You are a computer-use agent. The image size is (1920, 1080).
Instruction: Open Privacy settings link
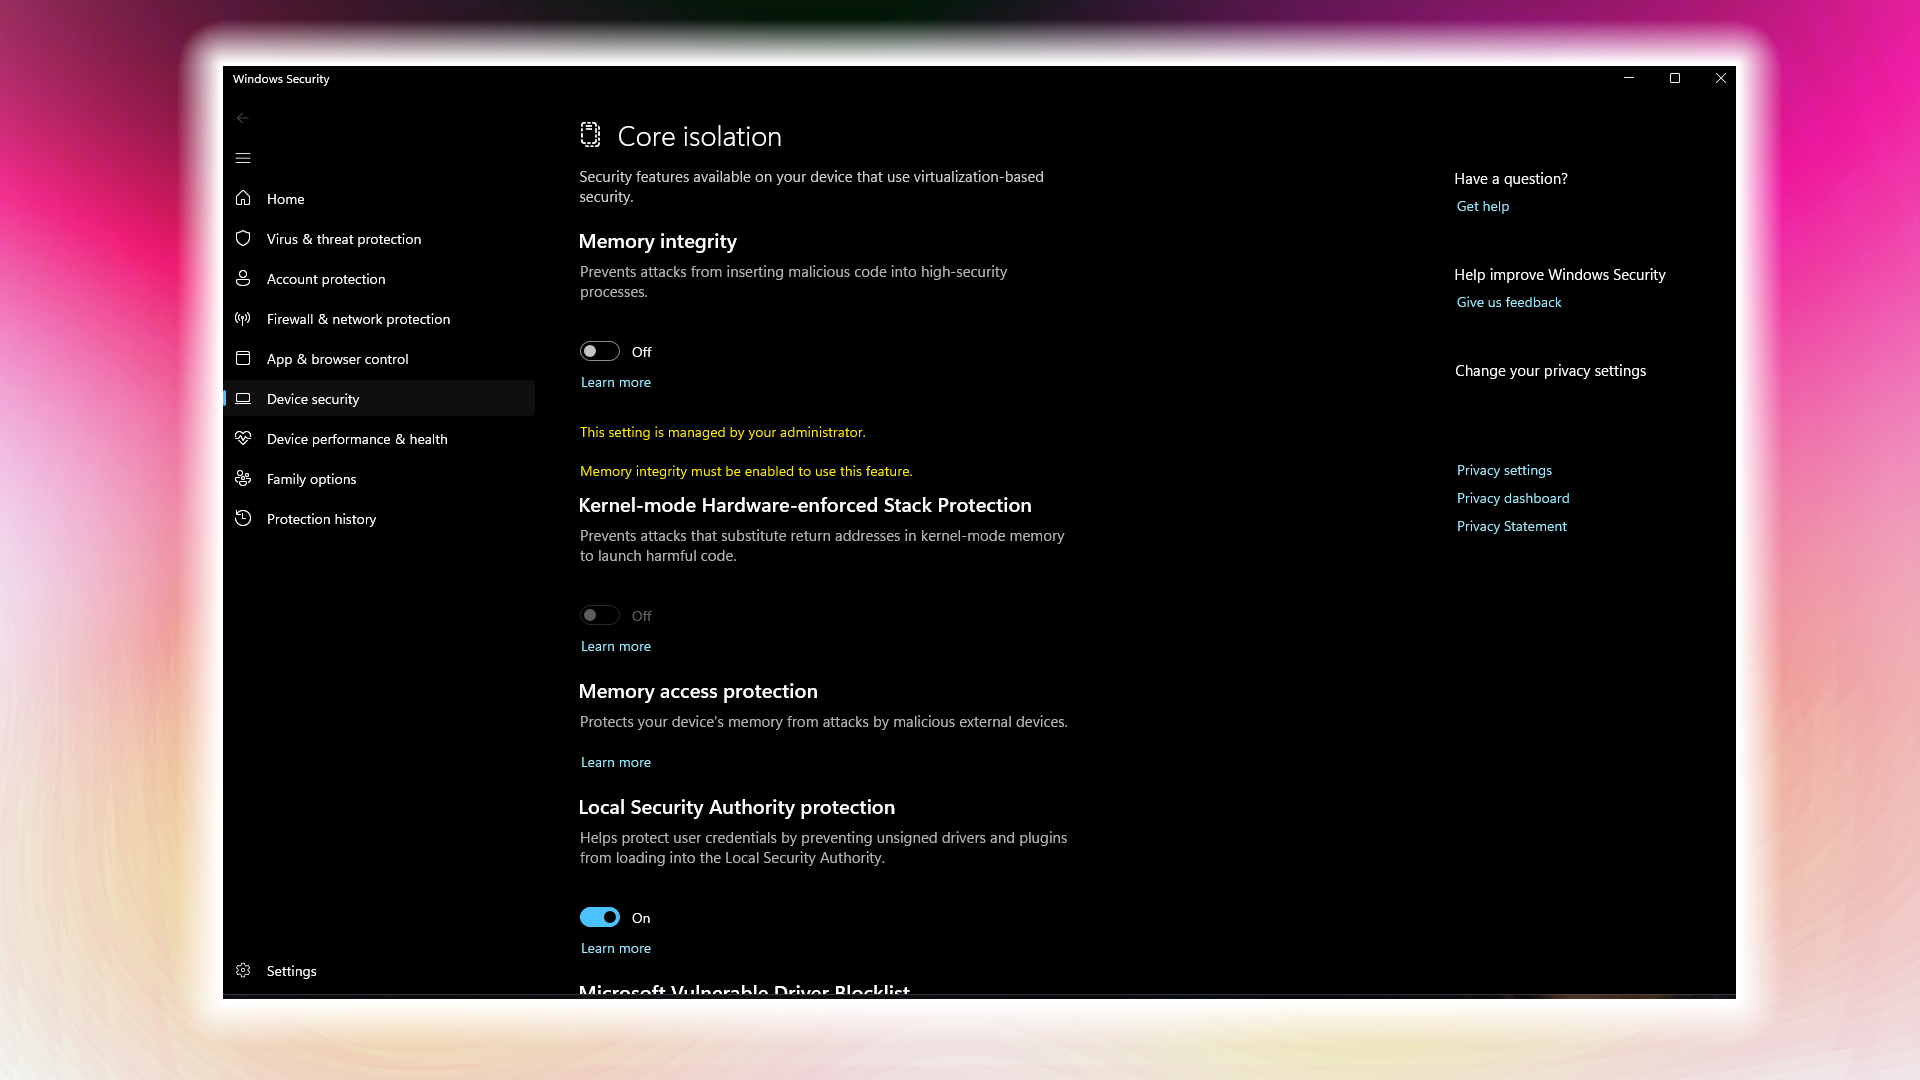(x=1504, y=470)
